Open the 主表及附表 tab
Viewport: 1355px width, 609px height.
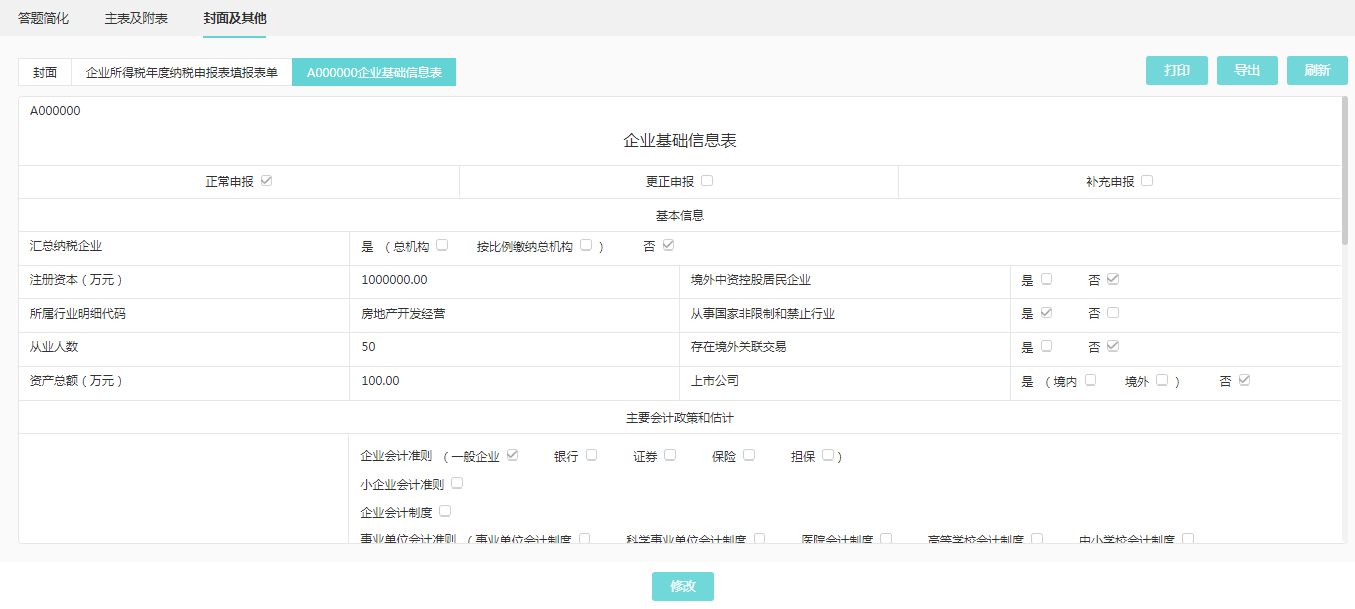point(136,18)
